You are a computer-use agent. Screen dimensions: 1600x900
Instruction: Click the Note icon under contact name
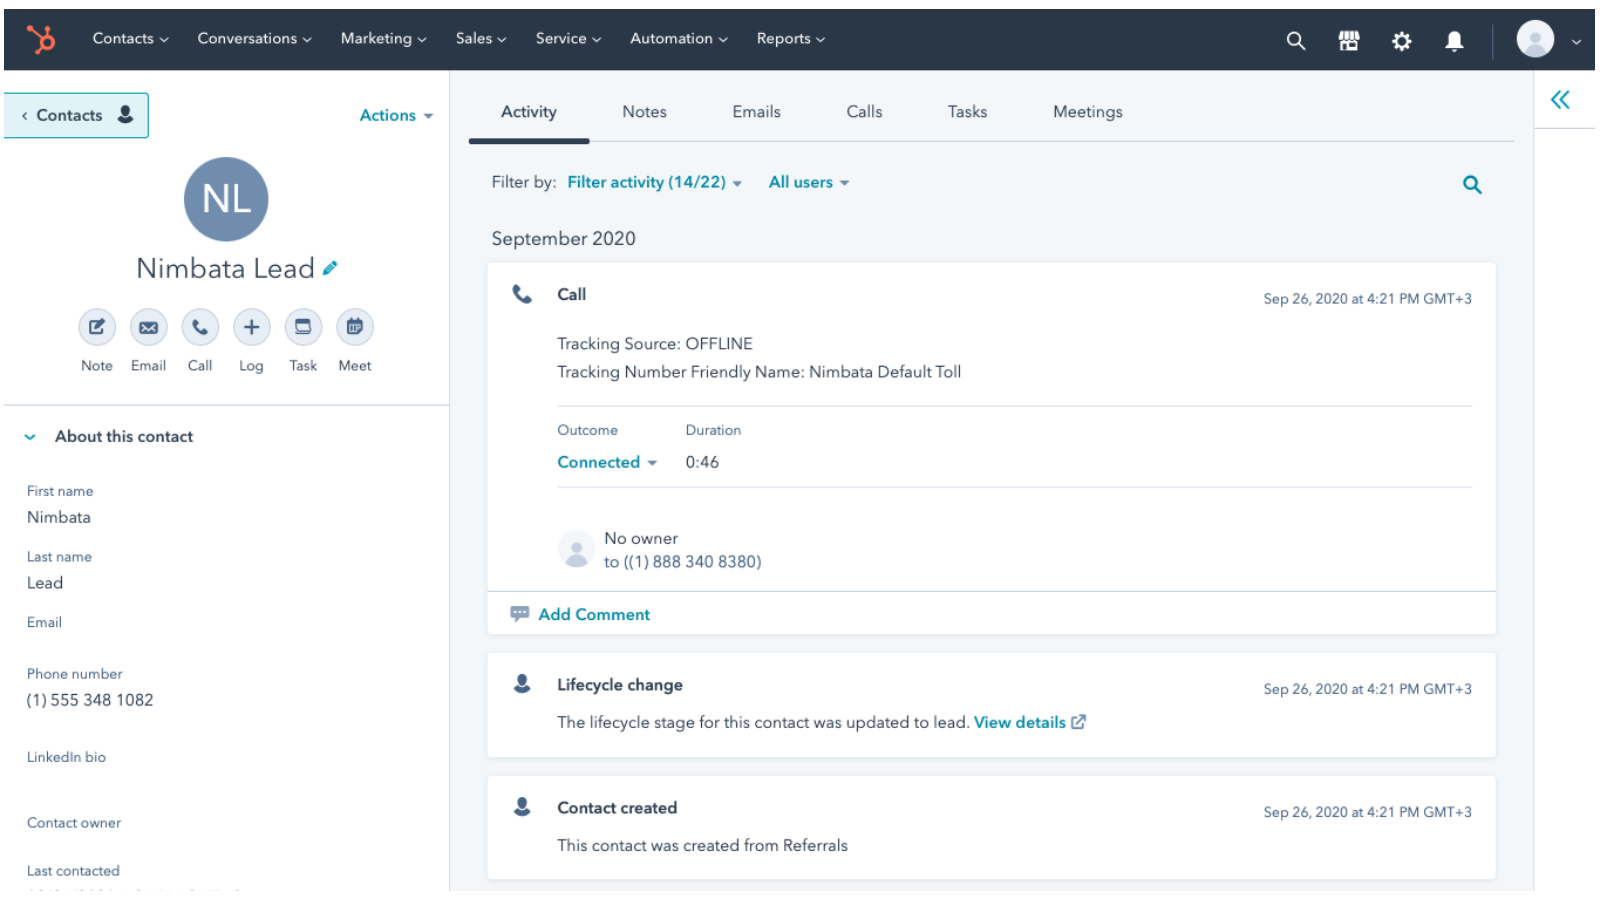tap(97, 327)
